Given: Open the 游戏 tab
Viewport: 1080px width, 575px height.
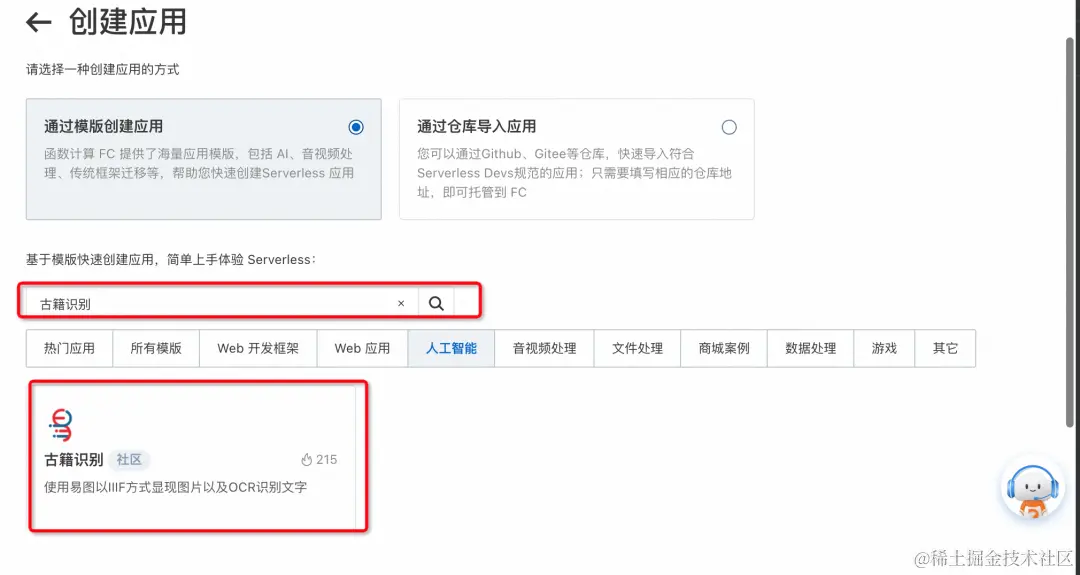Looking at the screenshot, I should click(x=884, y=348).
